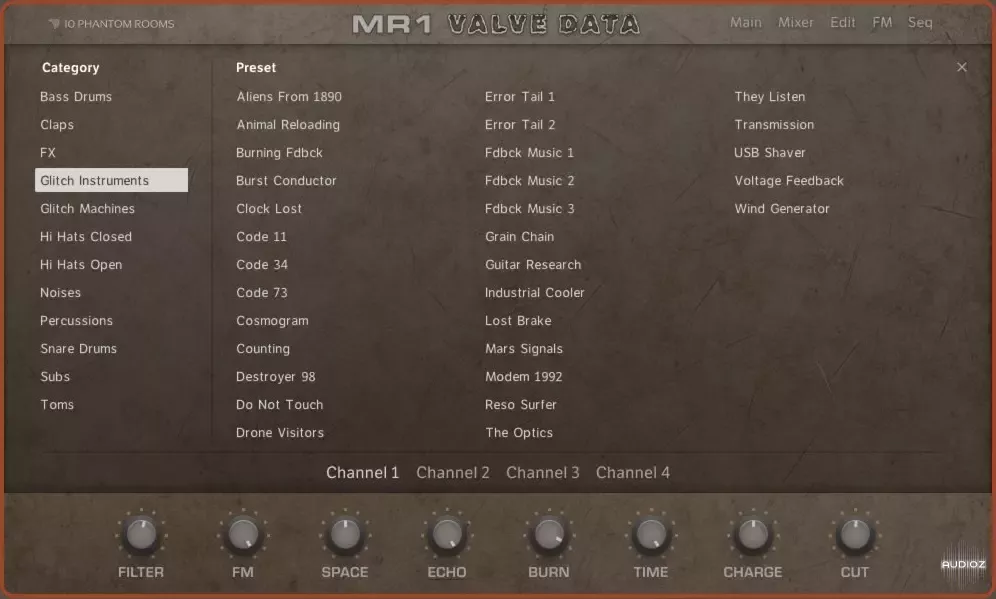Click the BURN knob
This screenshot has height=599, width=996.
(548, 536)
